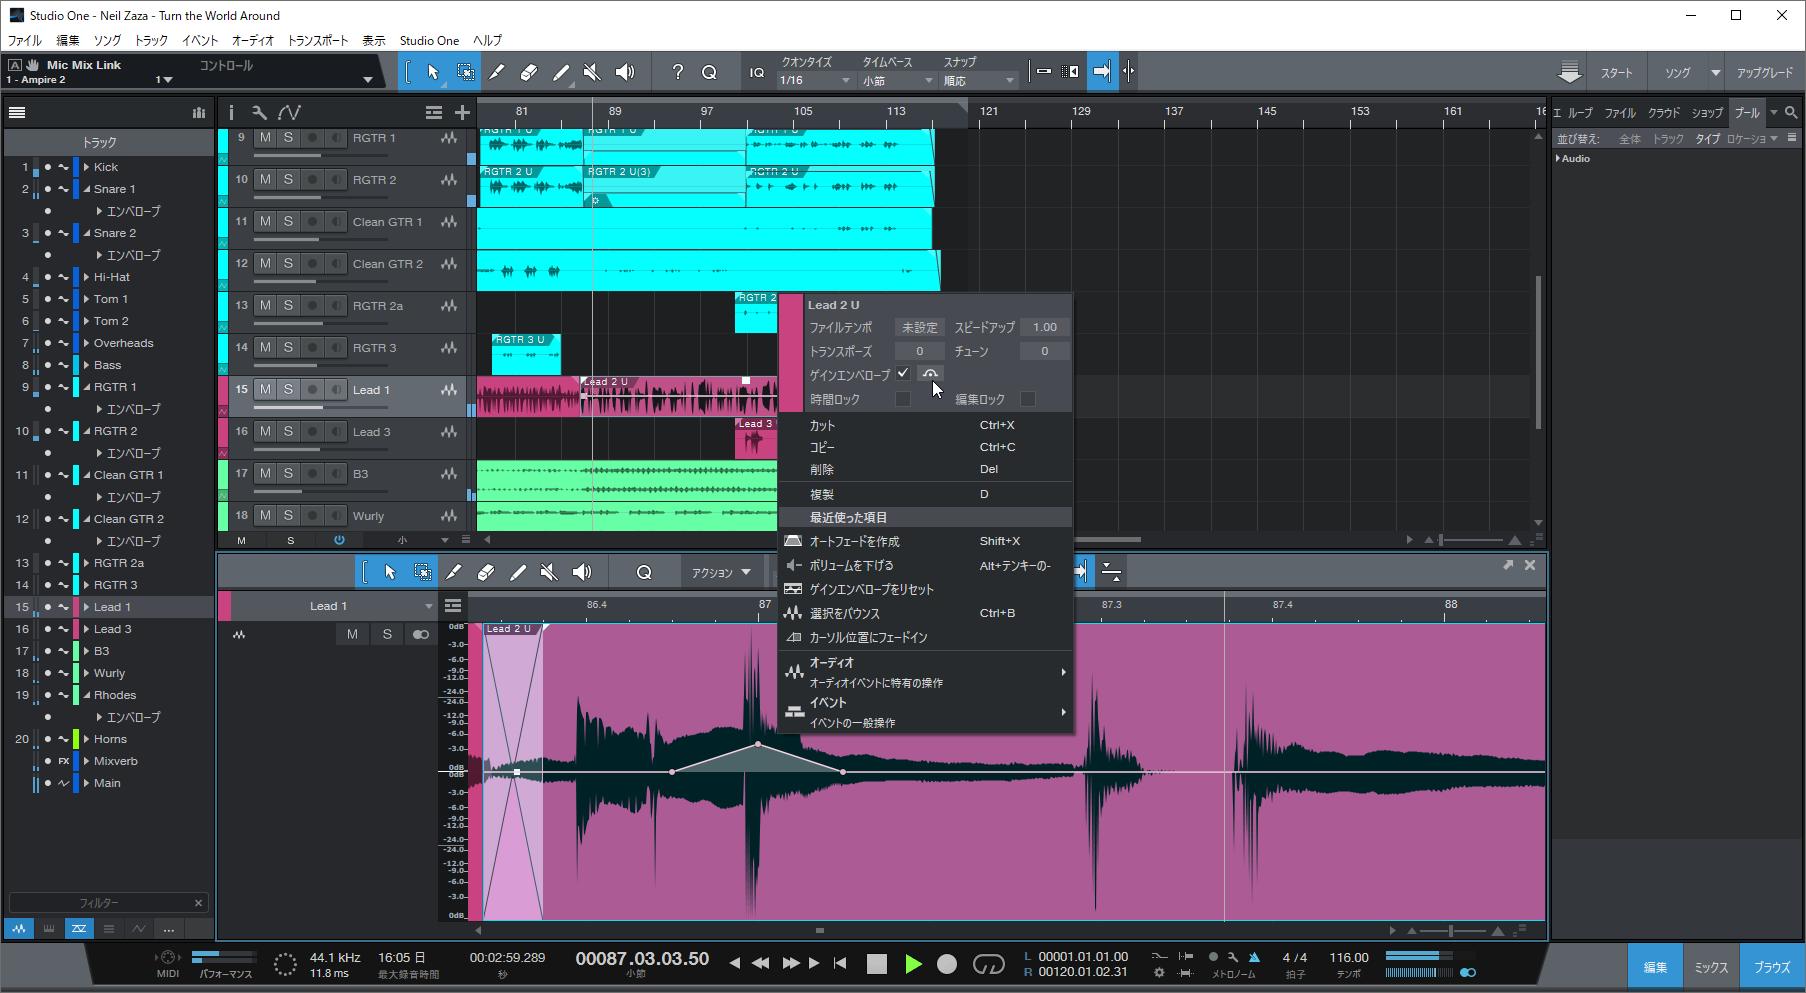Switch browser to the ファイル tab

1620,113
